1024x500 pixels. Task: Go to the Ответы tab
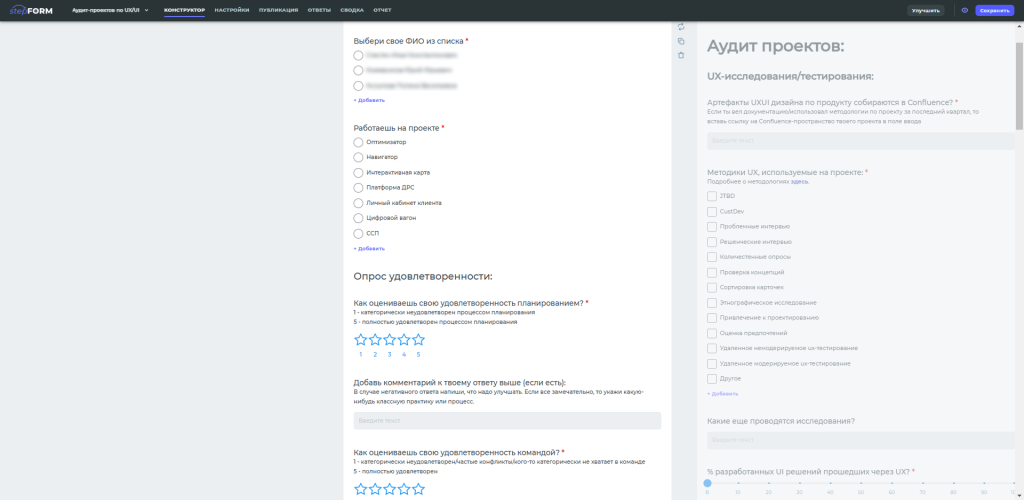pos(319,10)
